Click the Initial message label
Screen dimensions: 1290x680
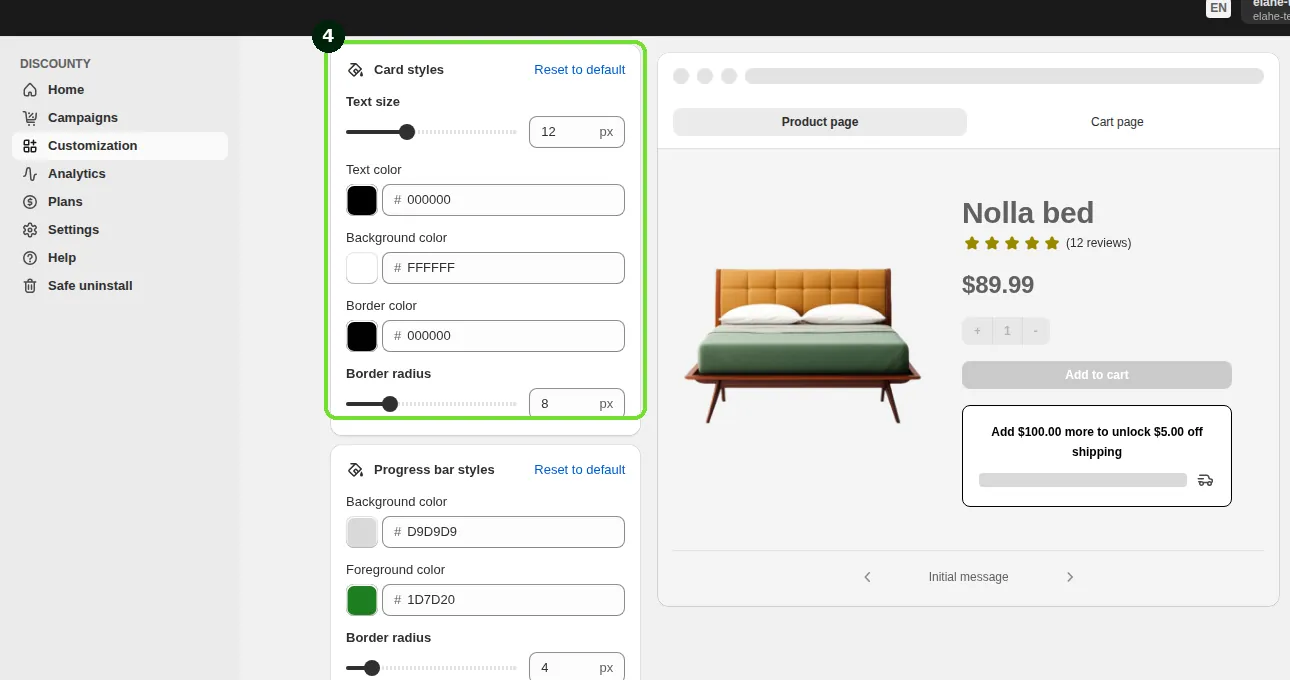[x=968, y=577]
